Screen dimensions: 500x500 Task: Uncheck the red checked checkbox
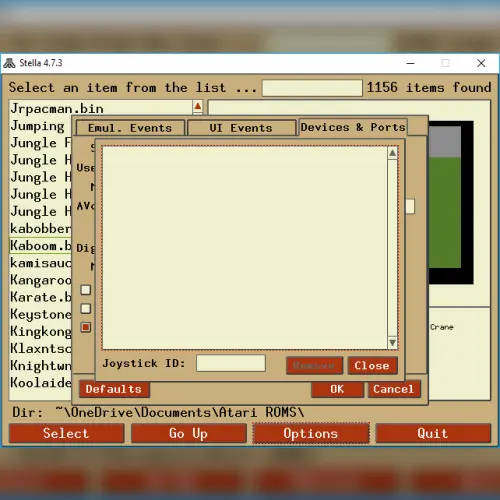coord(86,327)
